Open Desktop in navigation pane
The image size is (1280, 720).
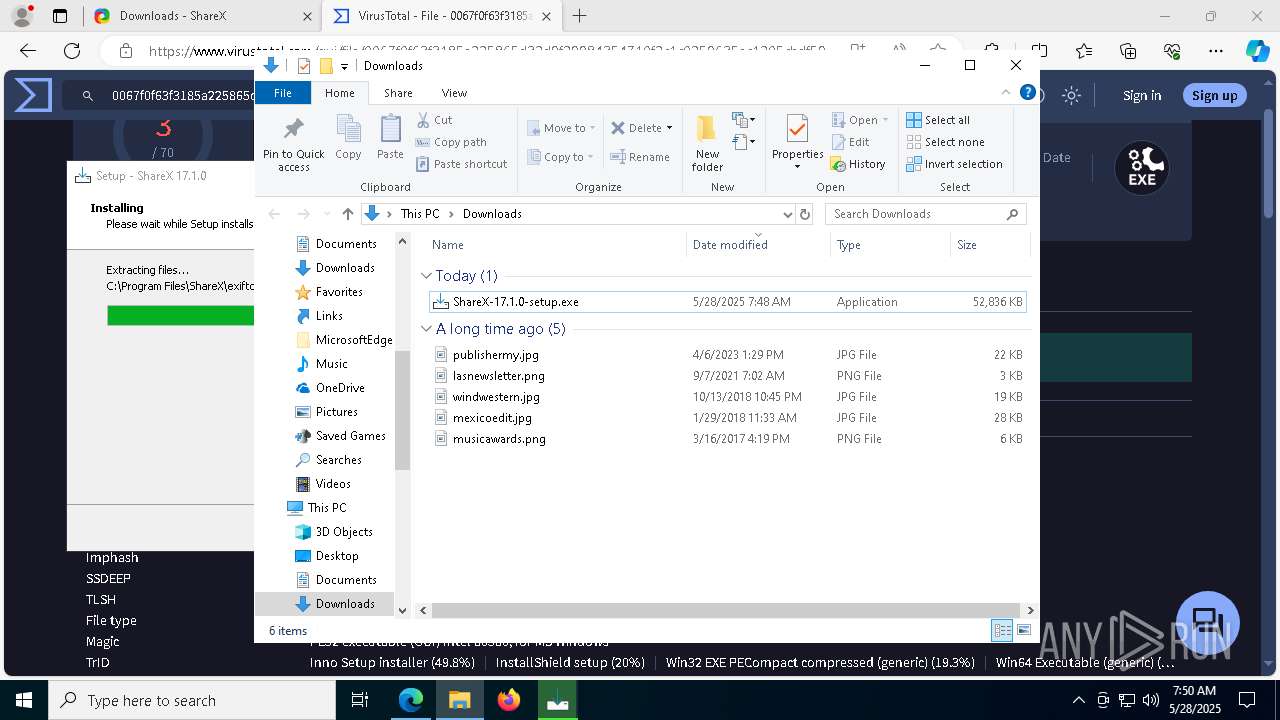[327, 556]
